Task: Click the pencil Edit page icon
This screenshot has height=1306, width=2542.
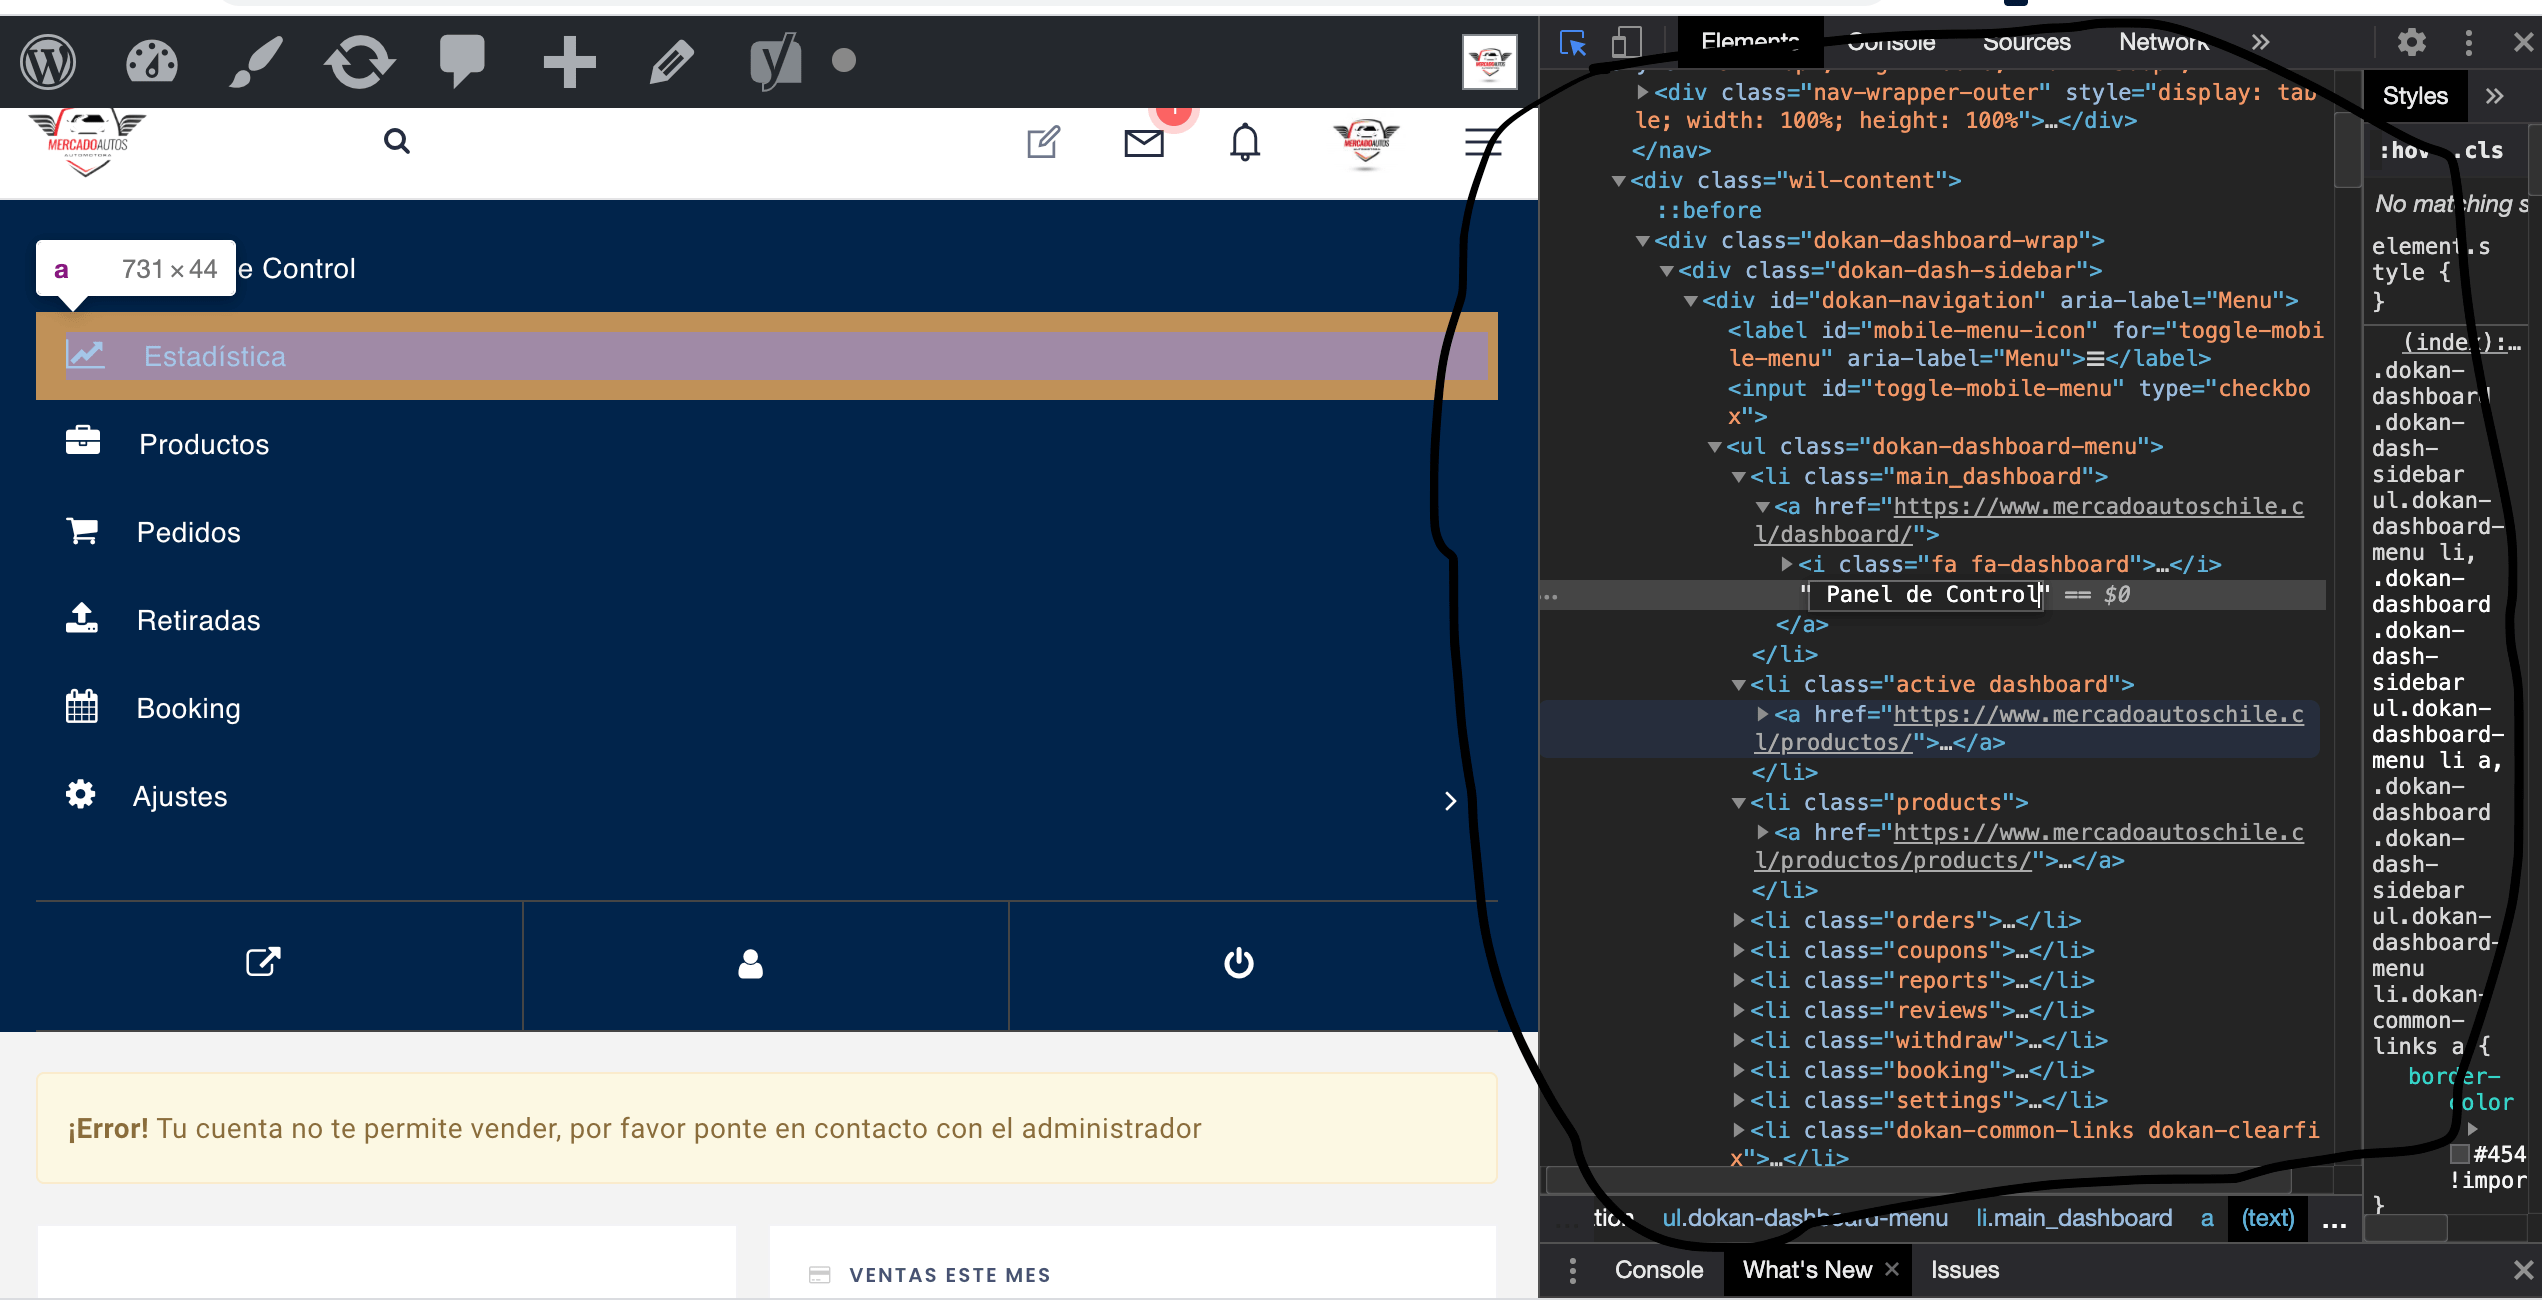Action: [x=672, y=62]
